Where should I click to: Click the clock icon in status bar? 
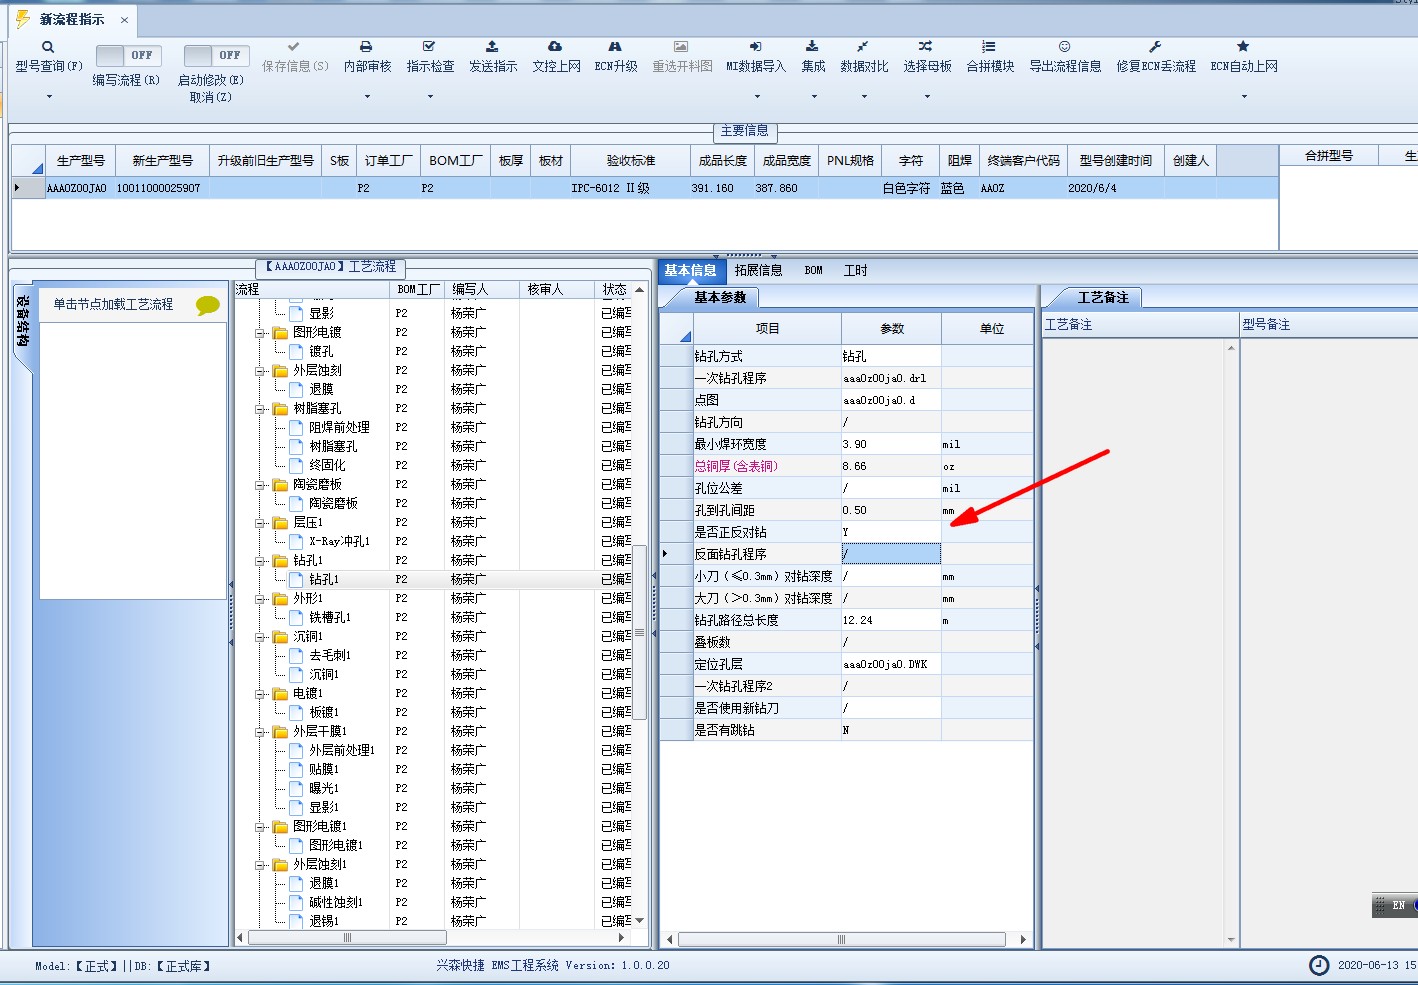(x=1319, y=965)
